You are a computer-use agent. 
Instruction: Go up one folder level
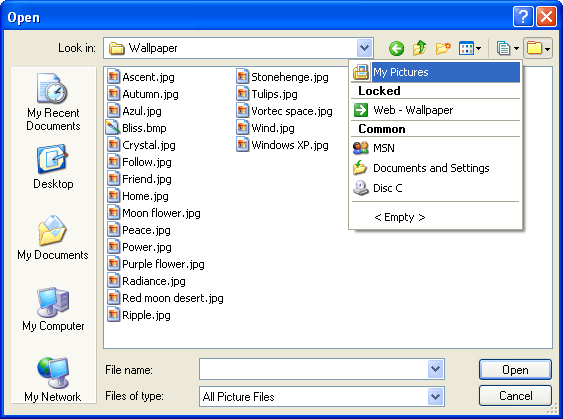419,48
